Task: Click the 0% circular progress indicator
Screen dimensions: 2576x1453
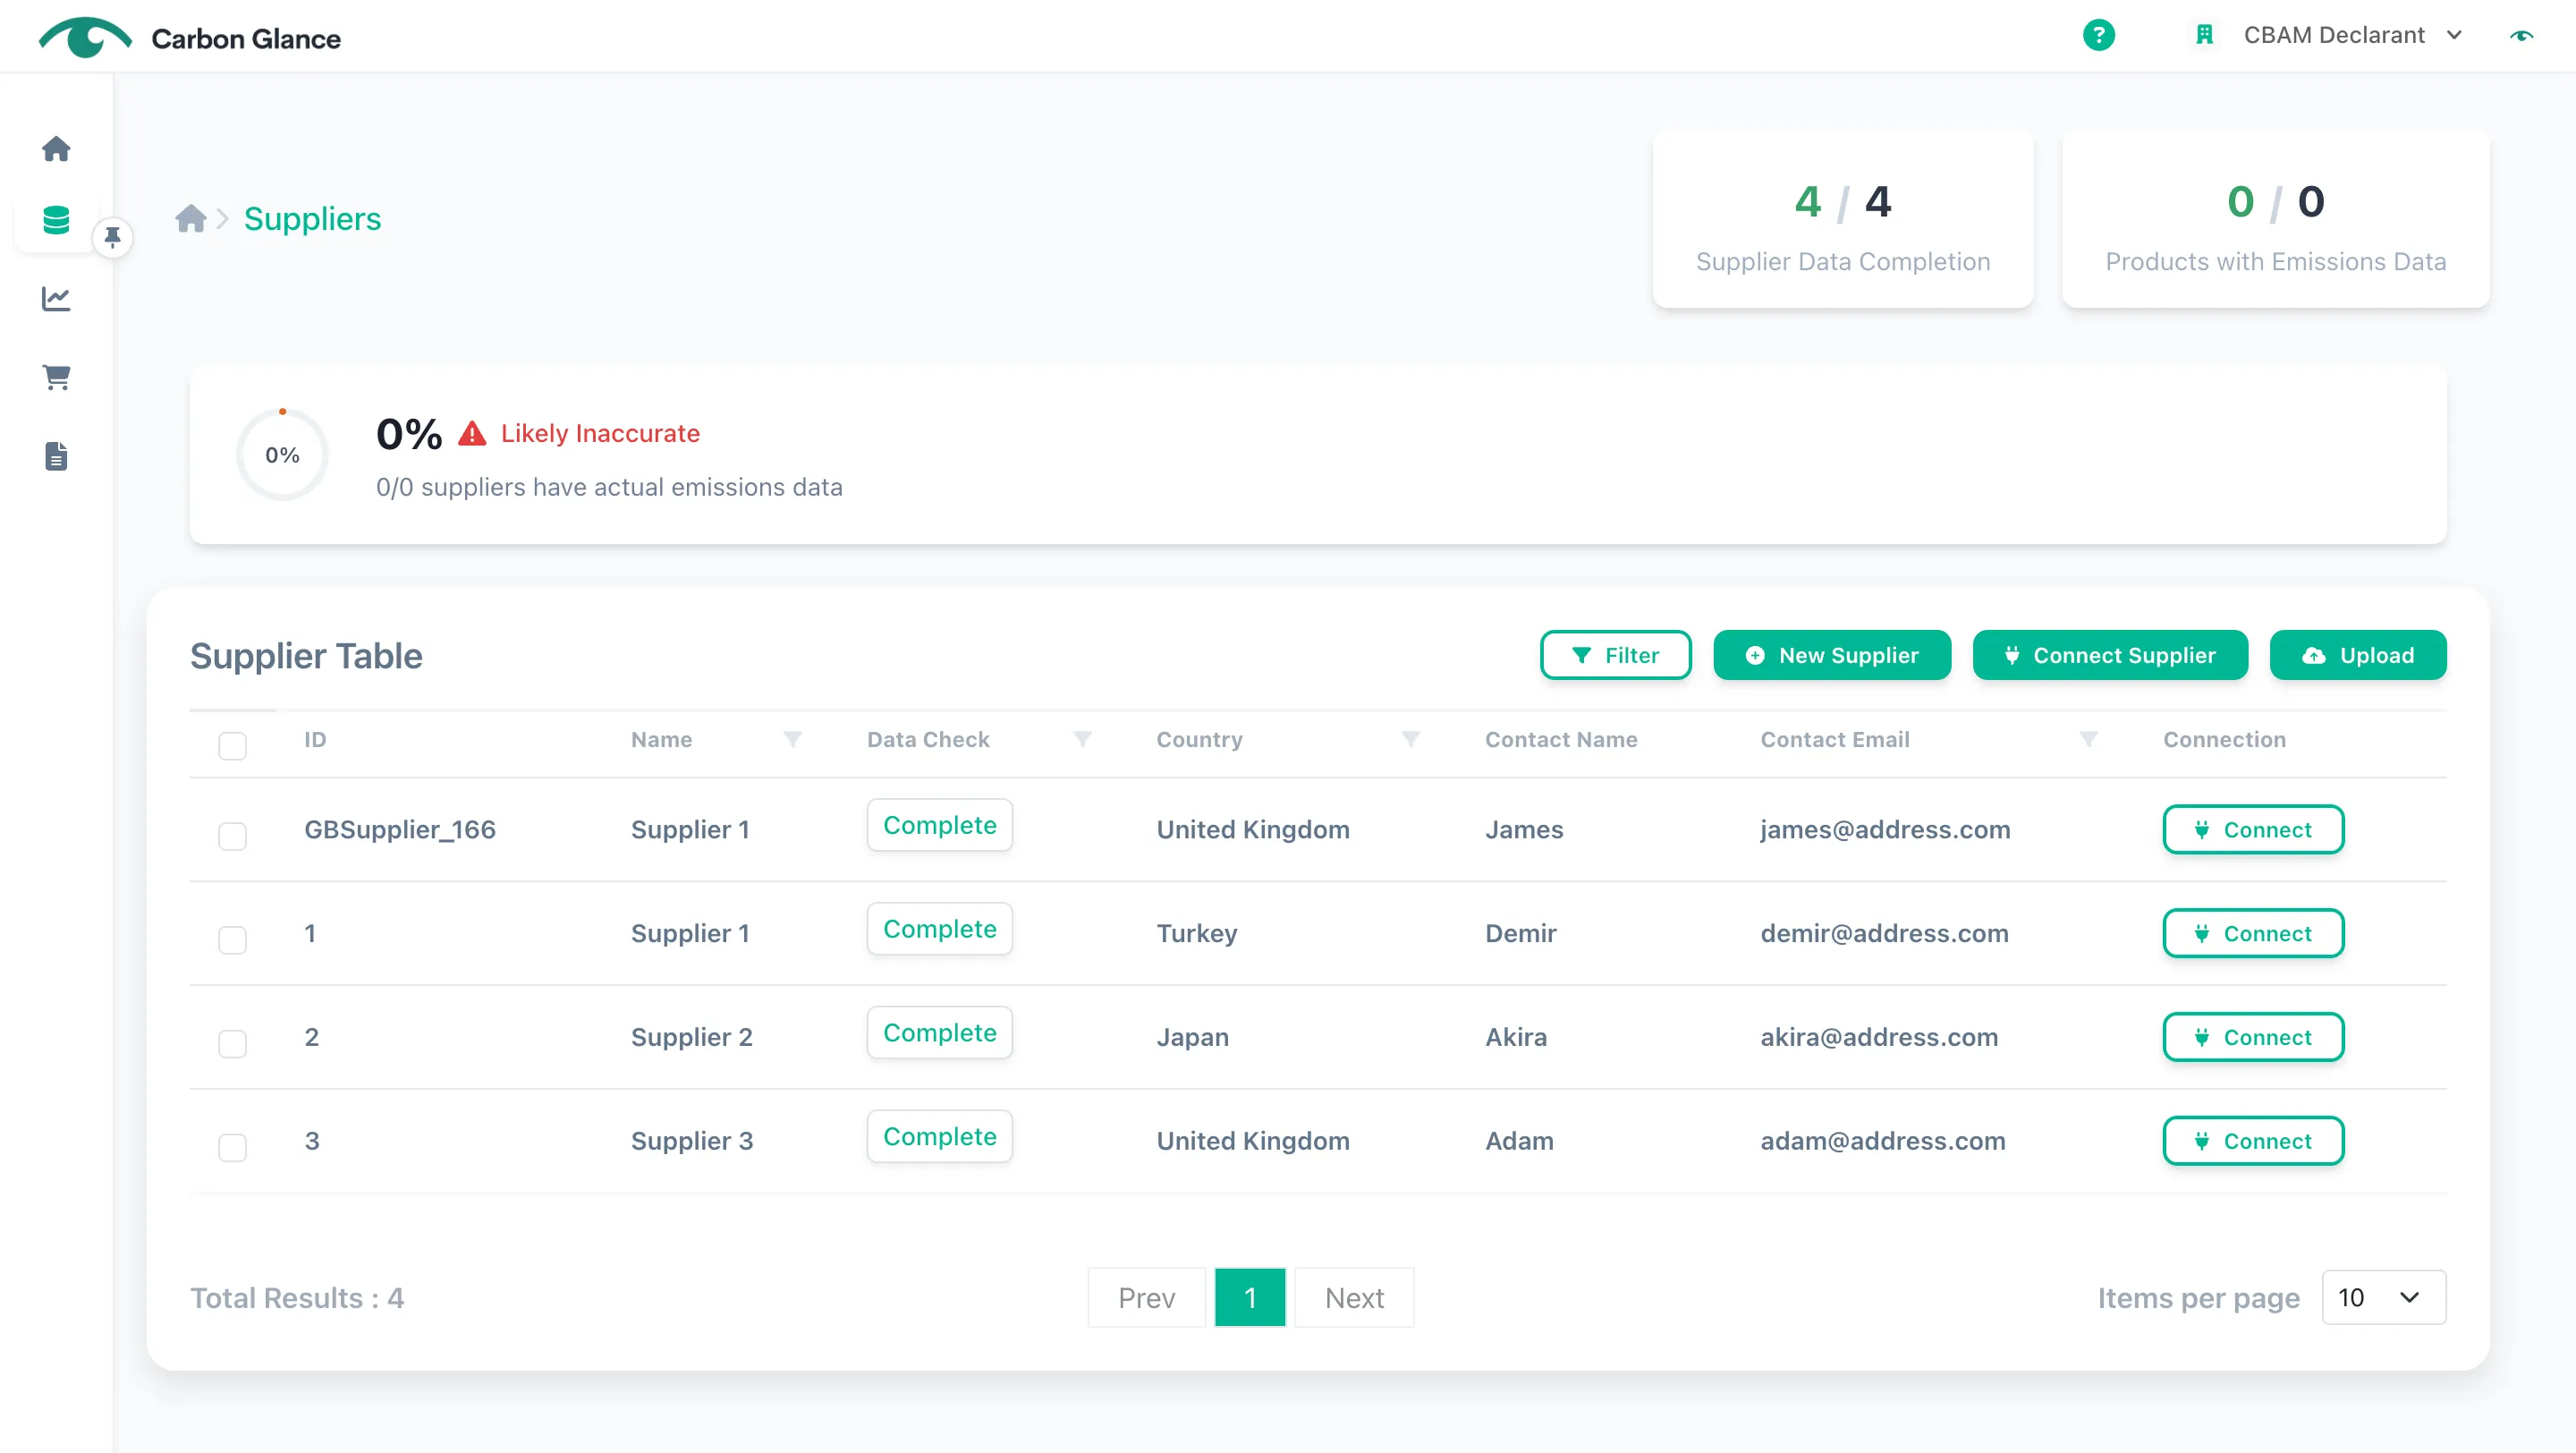Action: point(282,455)
